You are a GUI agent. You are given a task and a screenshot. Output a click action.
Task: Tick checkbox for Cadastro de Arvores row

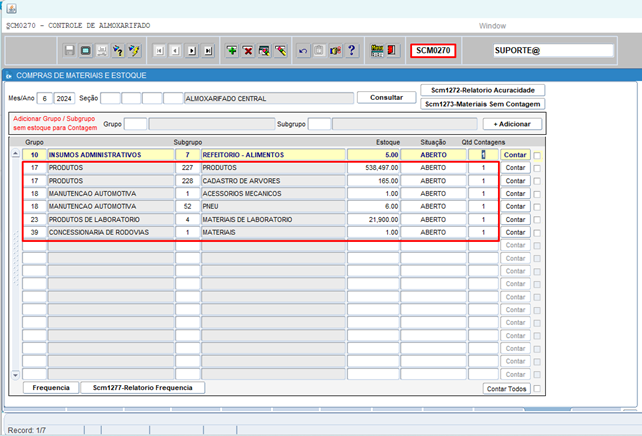click(x=537, y=181)
